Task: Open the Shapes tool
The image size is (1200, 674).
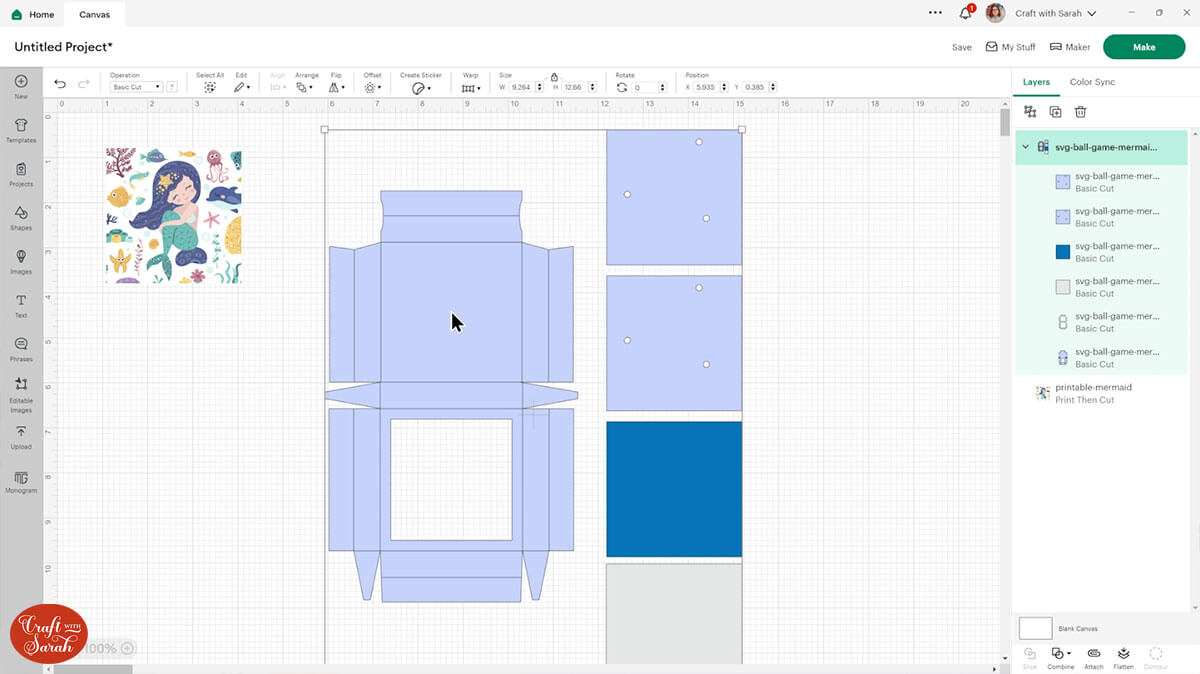Action: (21, 216)
